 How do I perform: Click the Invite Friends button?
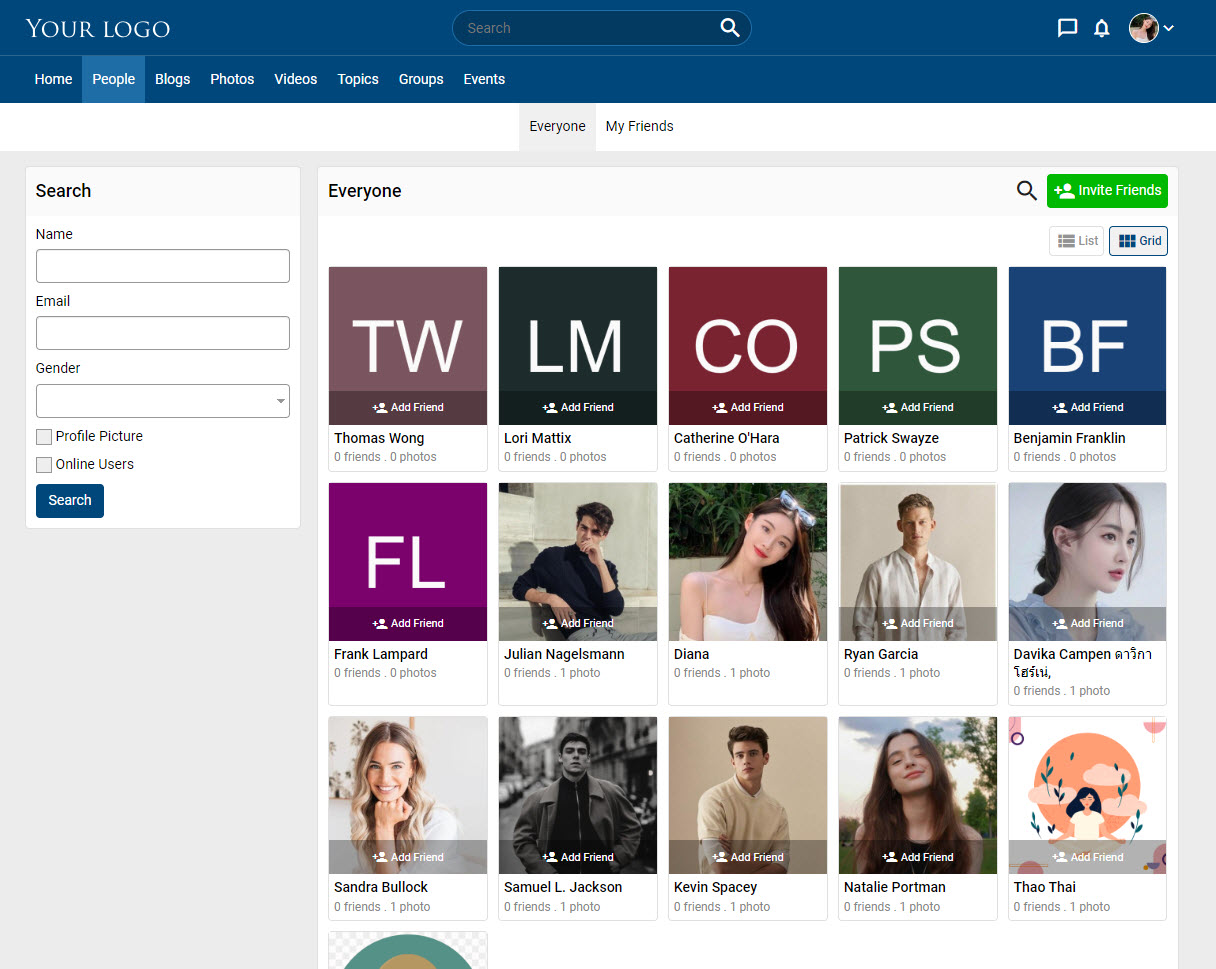1107,191
